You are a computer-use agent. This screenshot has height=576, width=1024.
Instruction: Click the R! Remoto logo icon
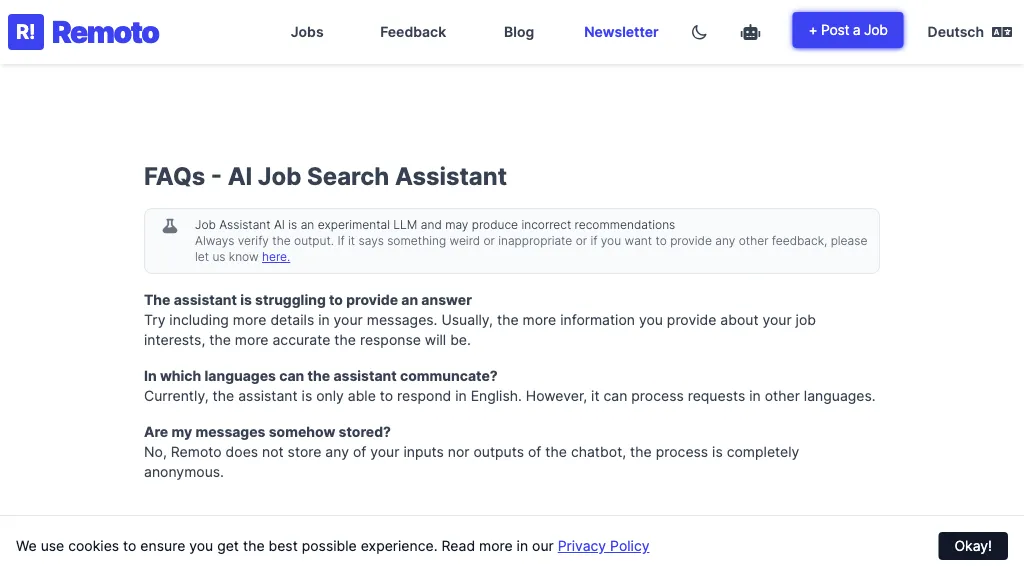click(x=25, y=31)
